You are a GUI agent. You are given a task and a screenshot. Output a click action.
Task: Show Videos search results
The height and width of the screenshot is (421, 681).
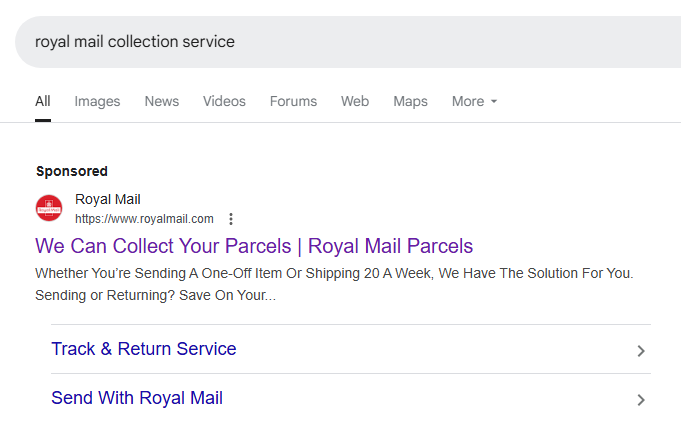click(x=224, y=101)
